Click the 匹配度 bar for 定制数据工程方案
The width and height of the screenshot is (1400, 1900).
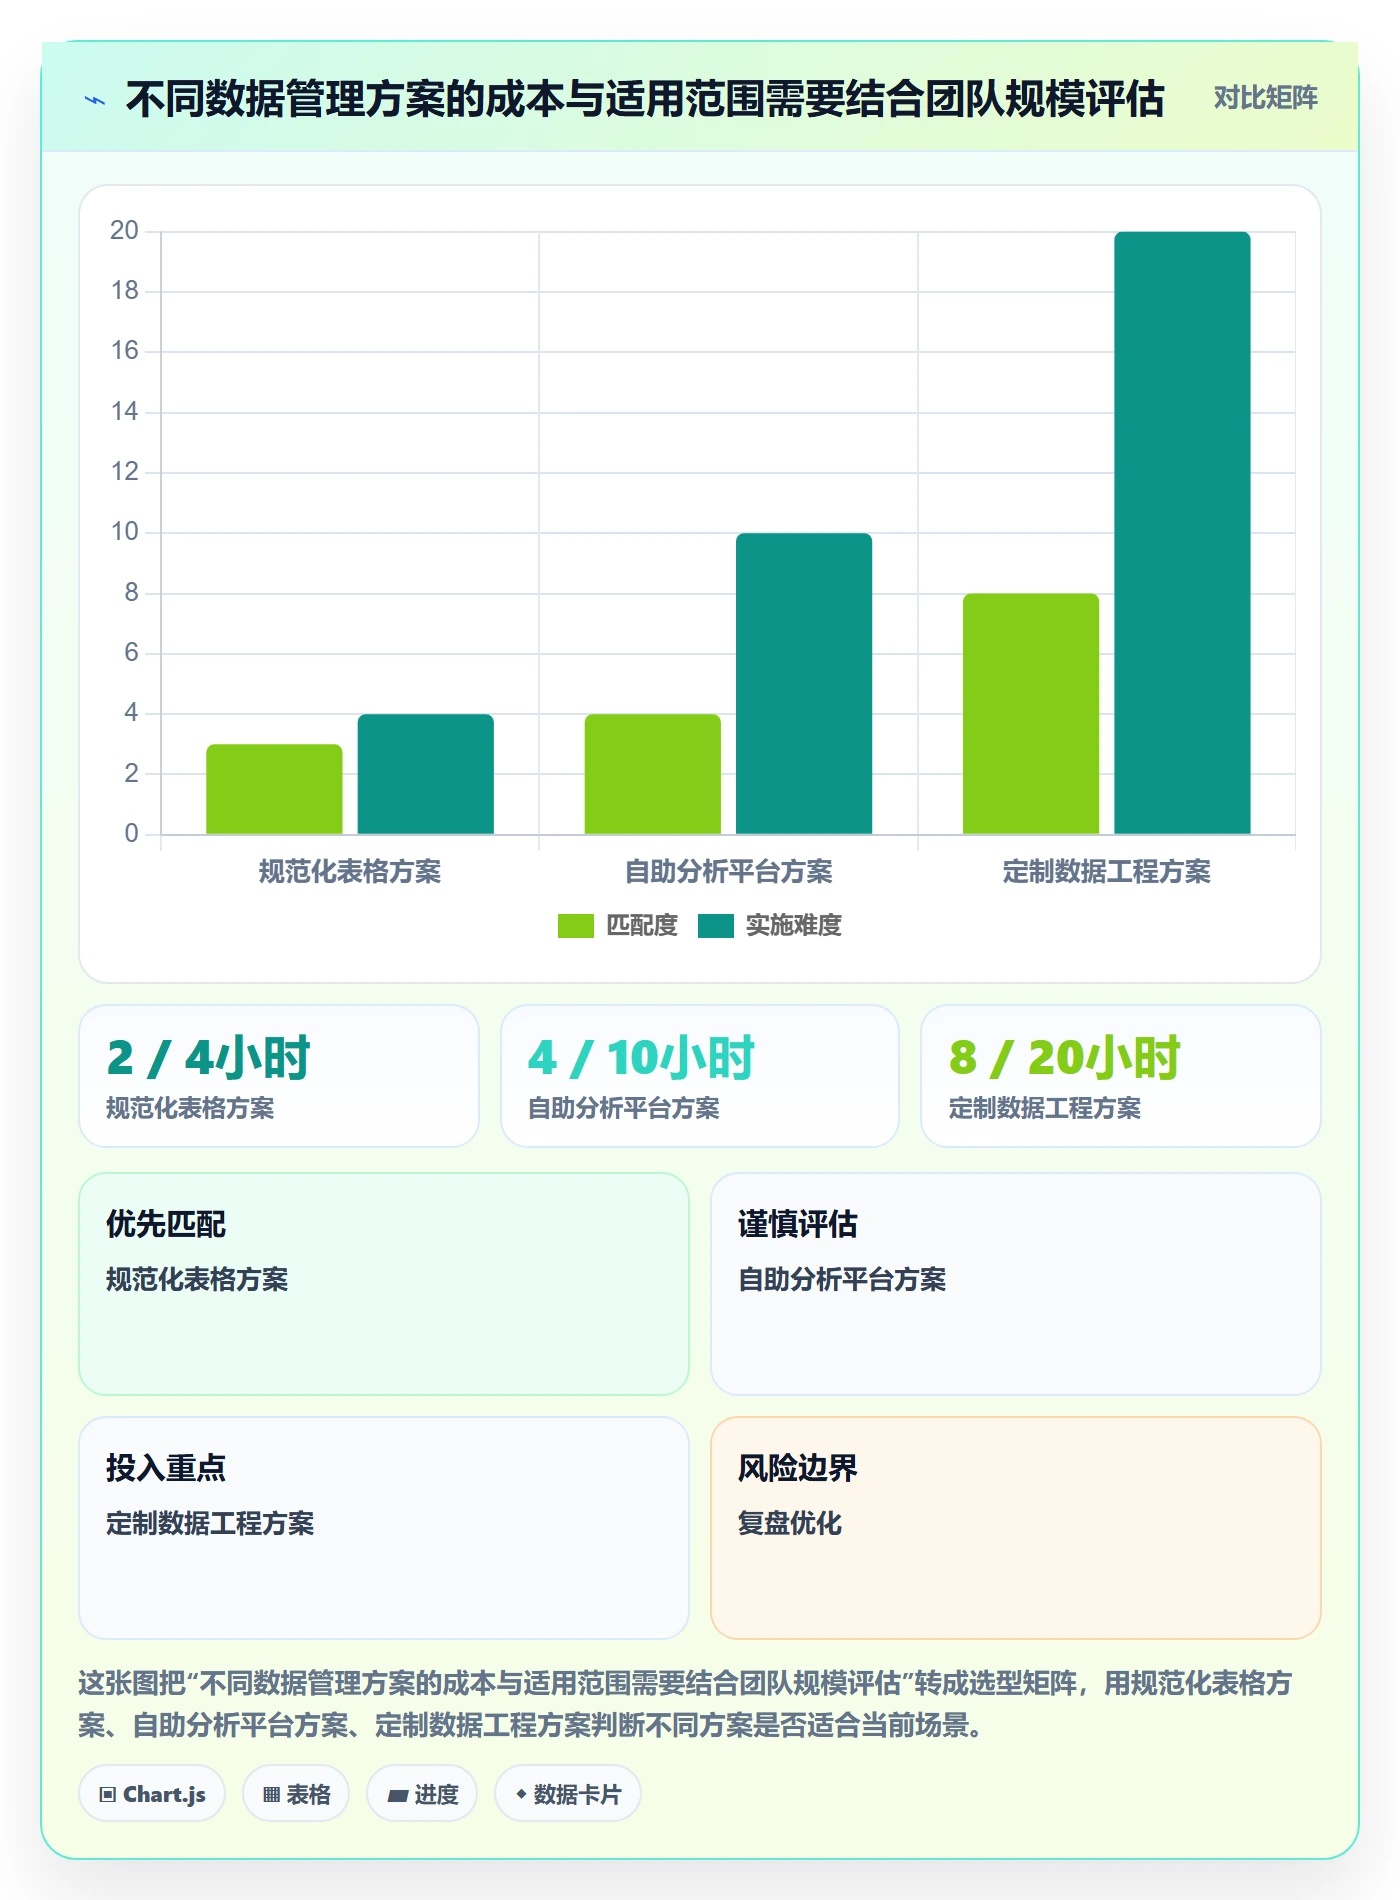[1031, 714]
